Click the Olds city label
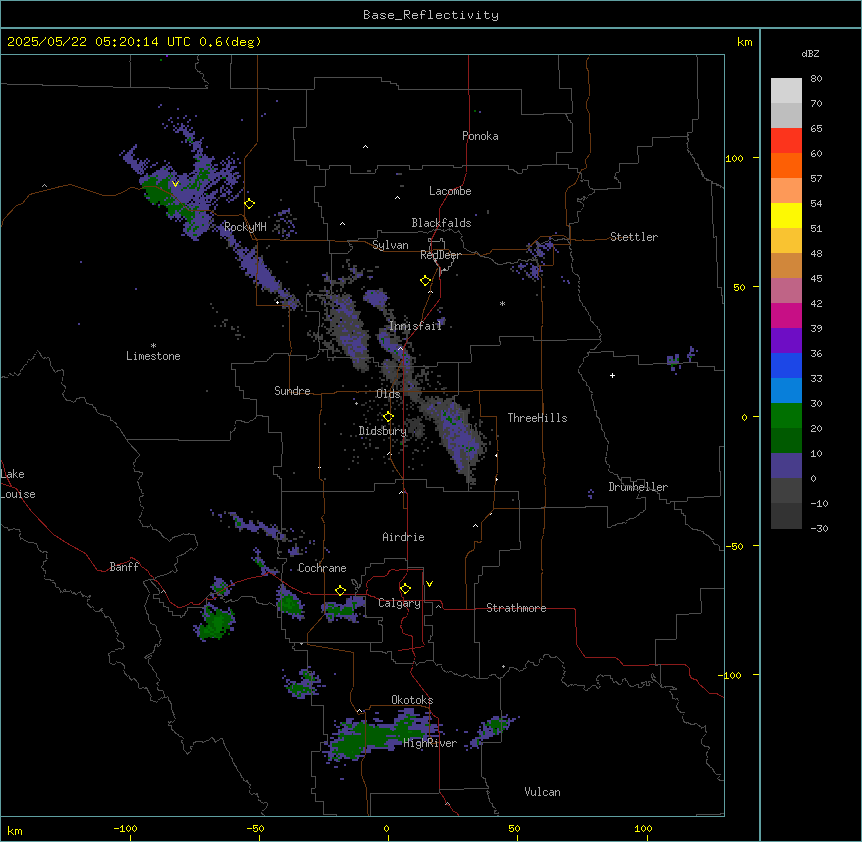This screenshot has width=862, height=842. click(x=388, y=394)
